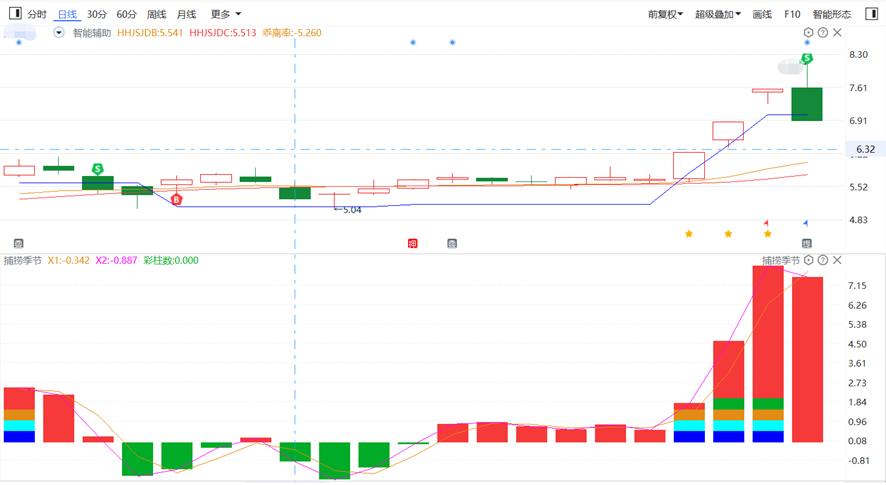Expand the 更多 timeframe dropdown
Viewport: 886px width, 485px height.
[225, 14]
